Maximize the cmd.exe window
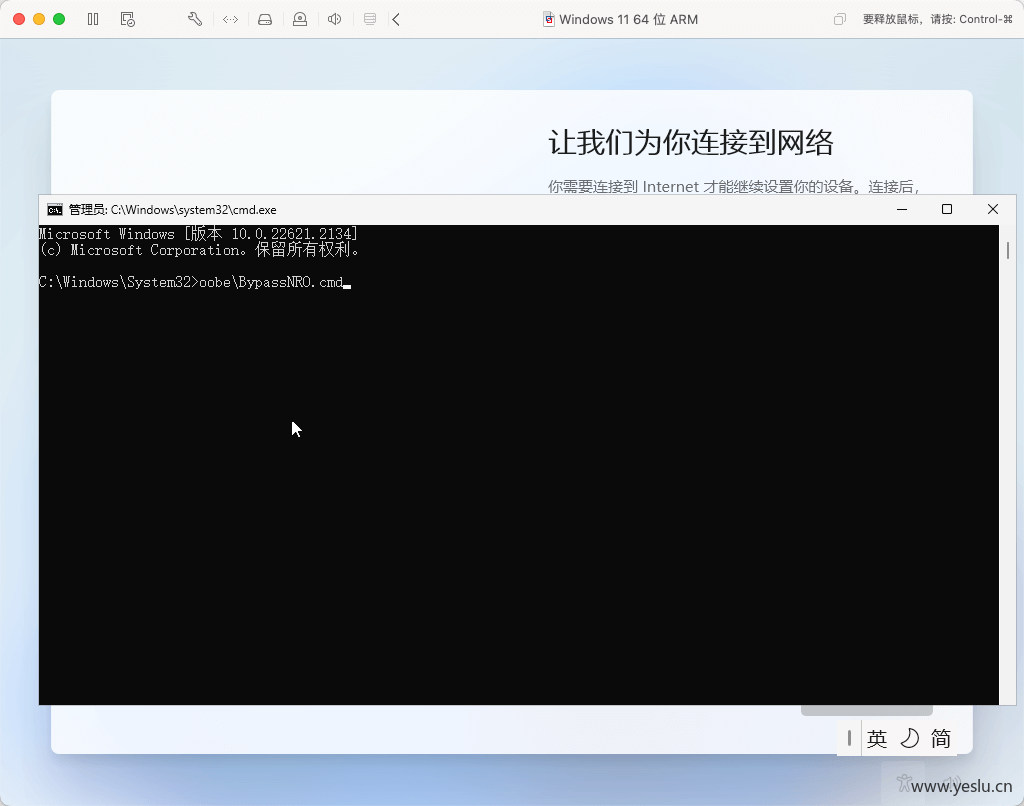The width and height of the screenshot is (1024, 806). pos(947,209)
